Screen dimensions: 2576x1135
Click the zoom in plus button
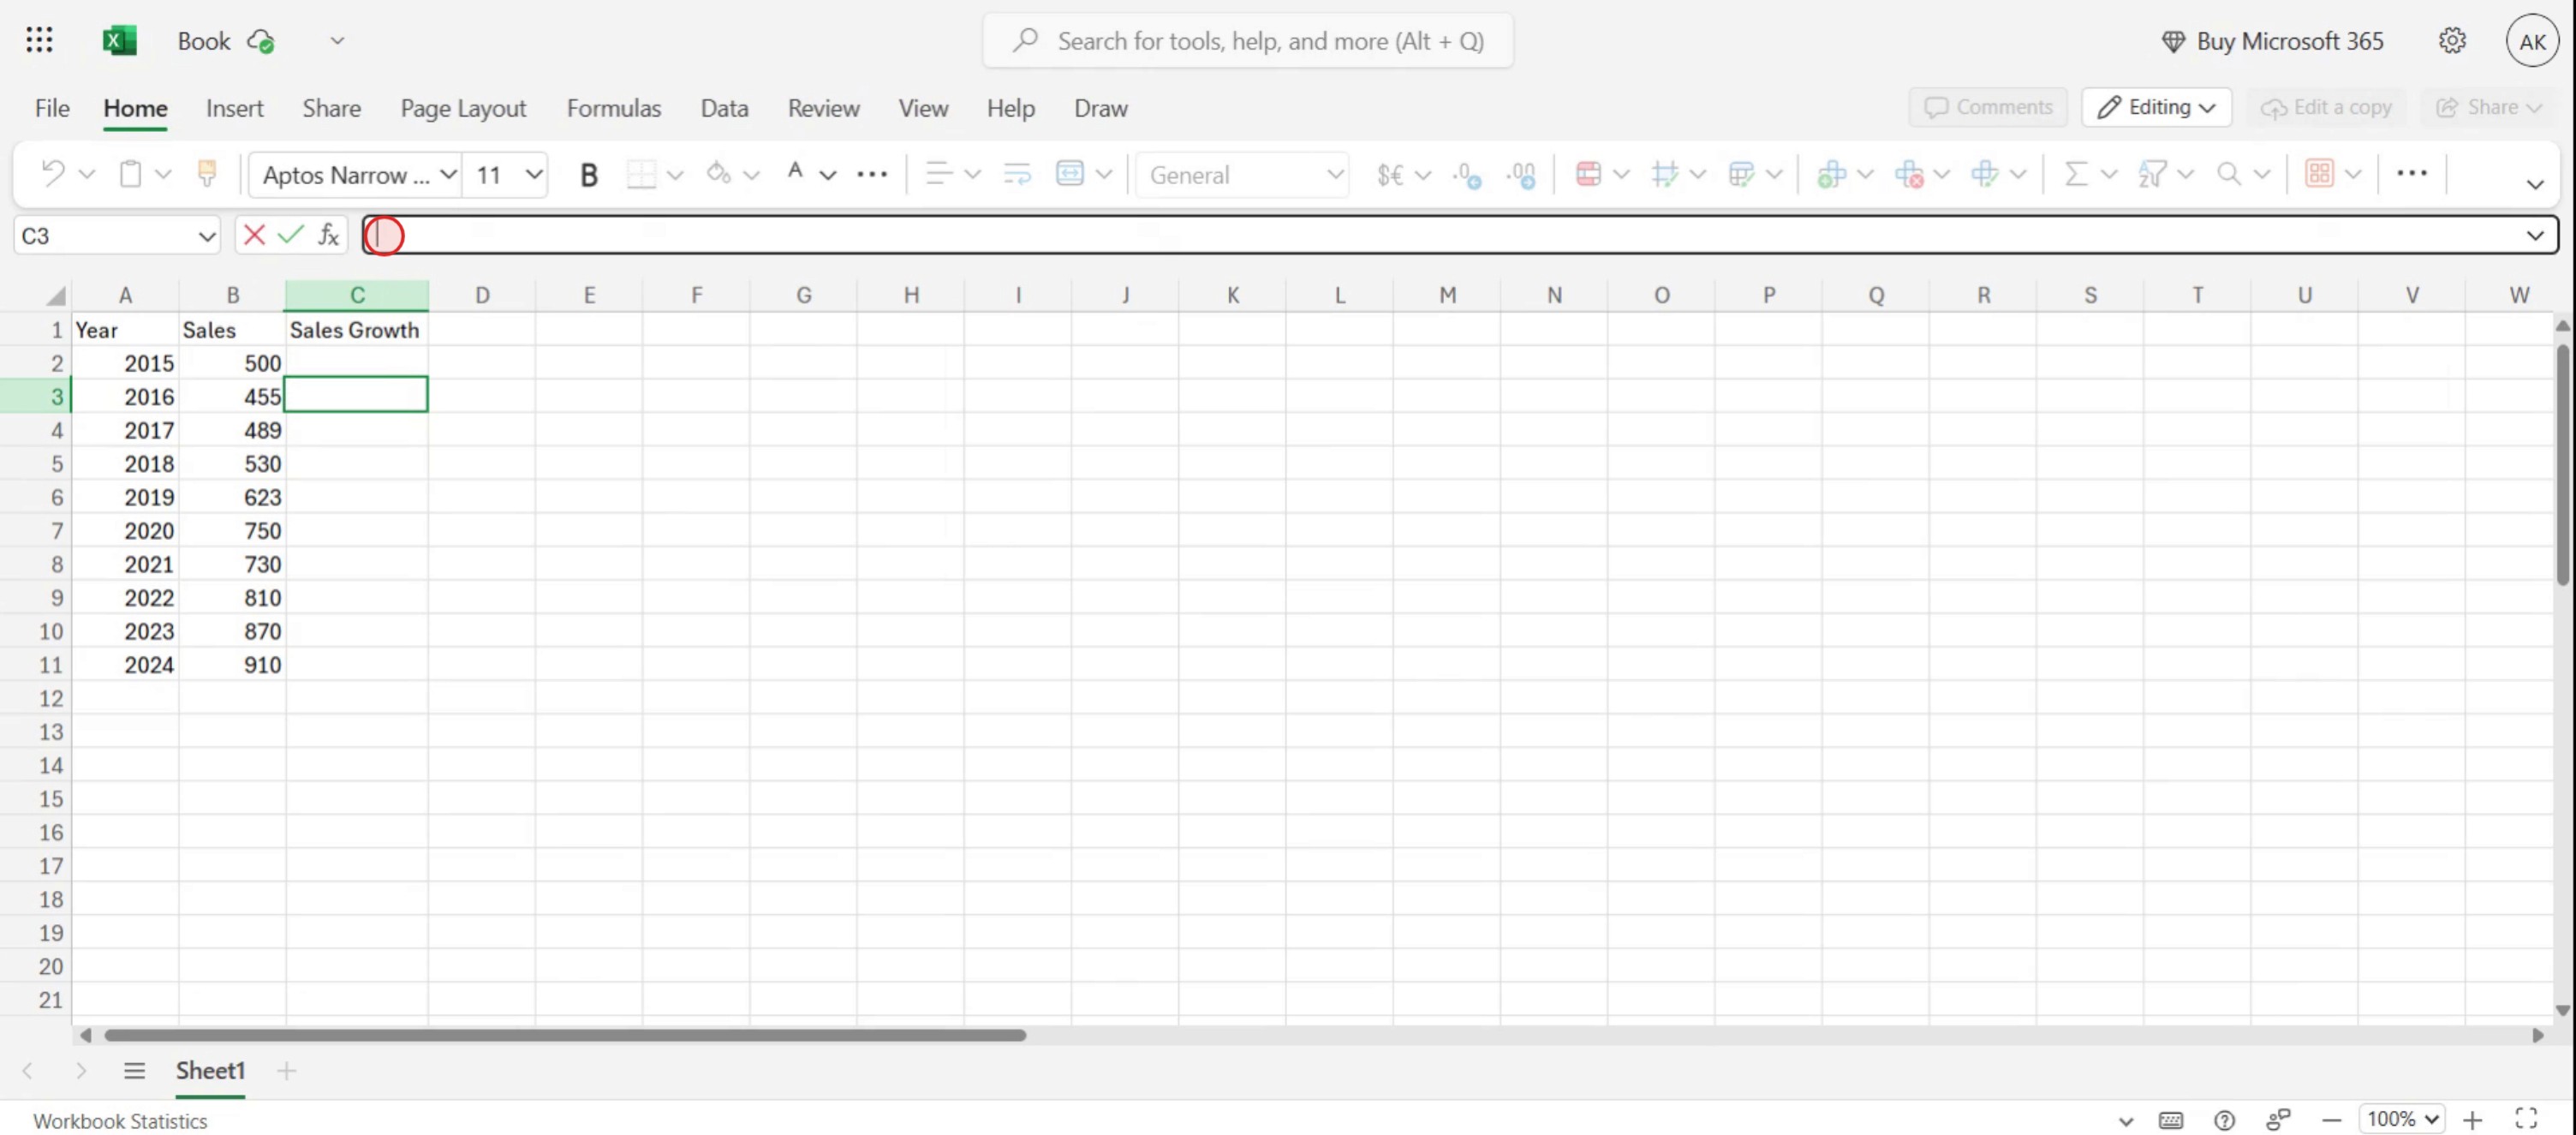pos(2473,1120)
